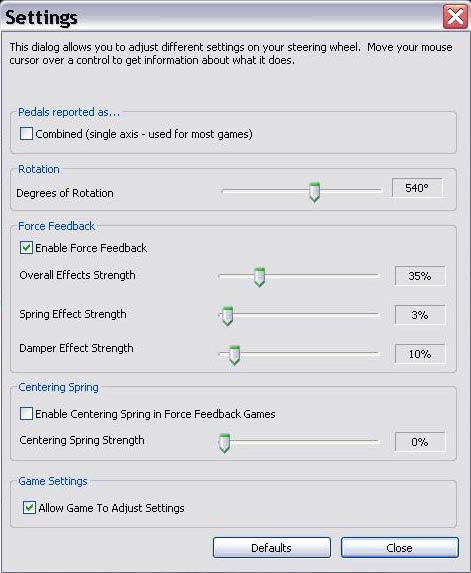
Task: Click the 35% overall effects value box
Action: tap(420, 276)
